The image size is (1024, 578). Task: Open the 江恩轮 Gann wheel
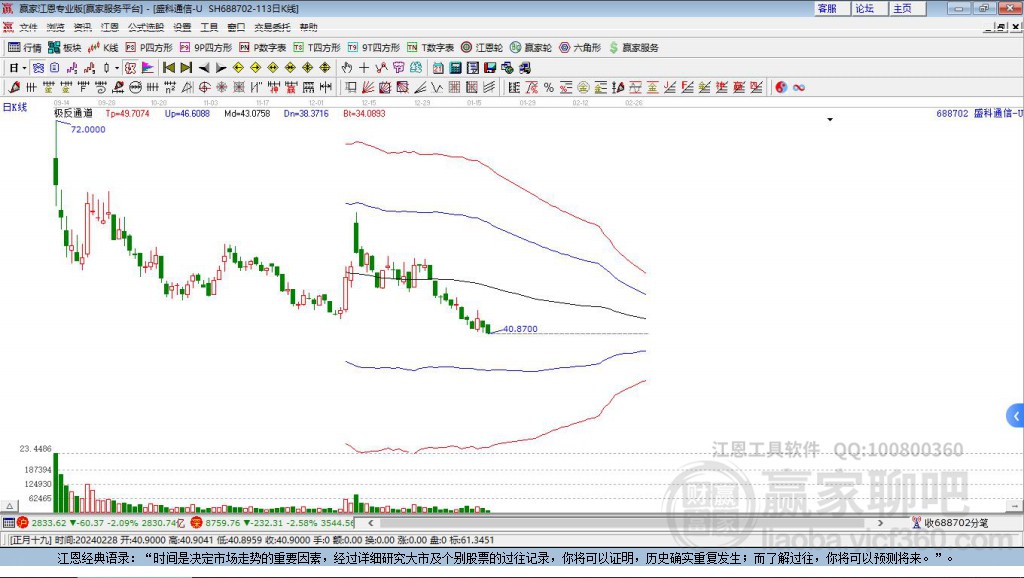(x=482, y=48)
